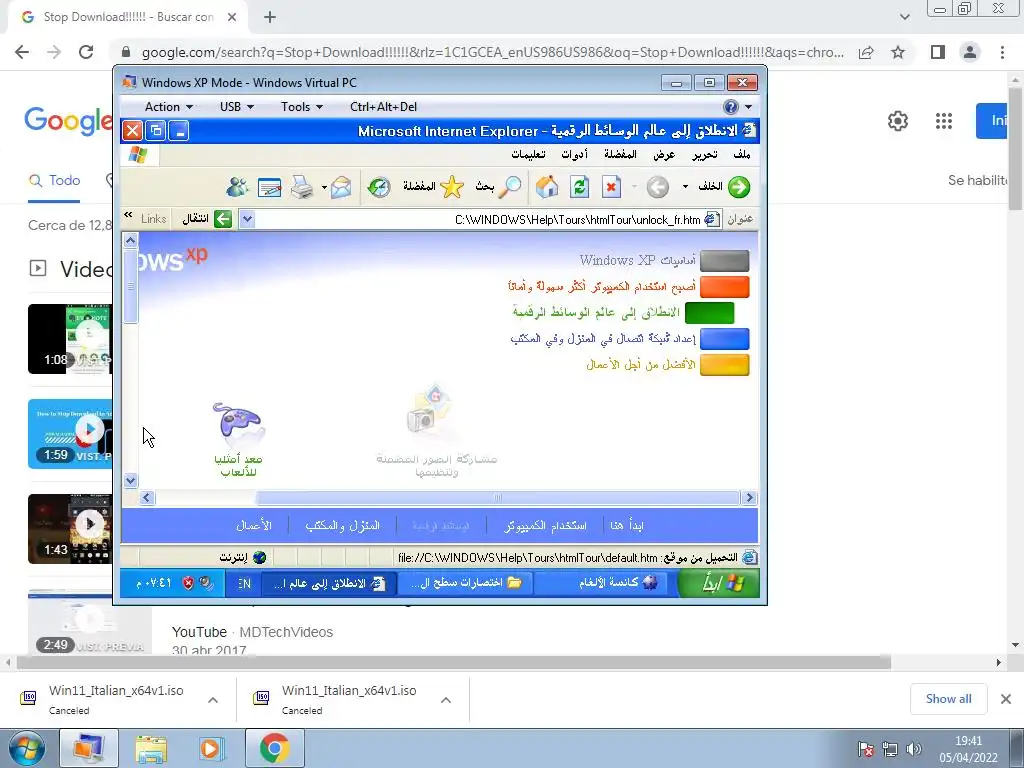Click Chrome's reload page icon

point(86,52)
